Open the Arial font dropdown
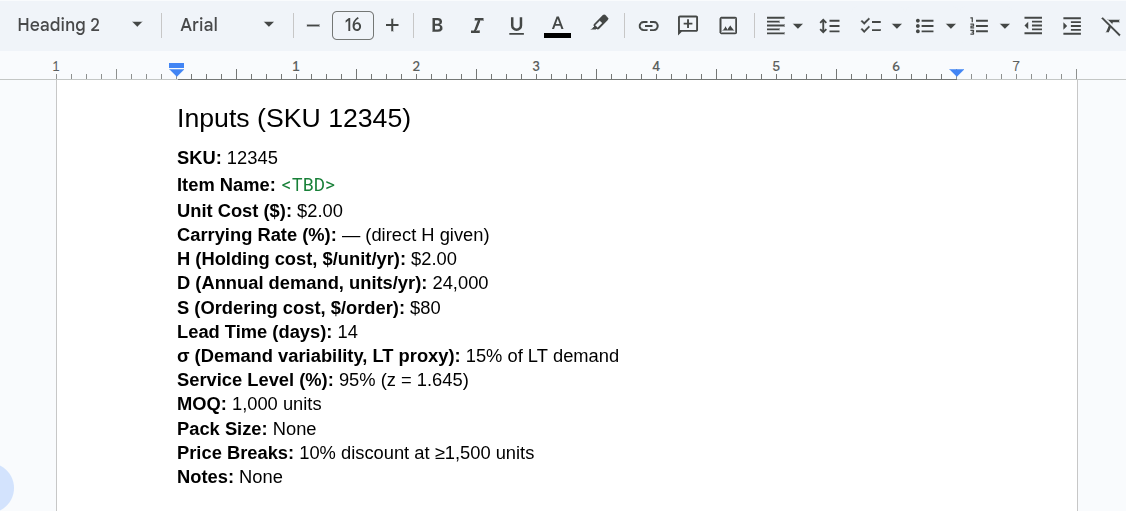 pyautogui.click(x=227, y=25)
